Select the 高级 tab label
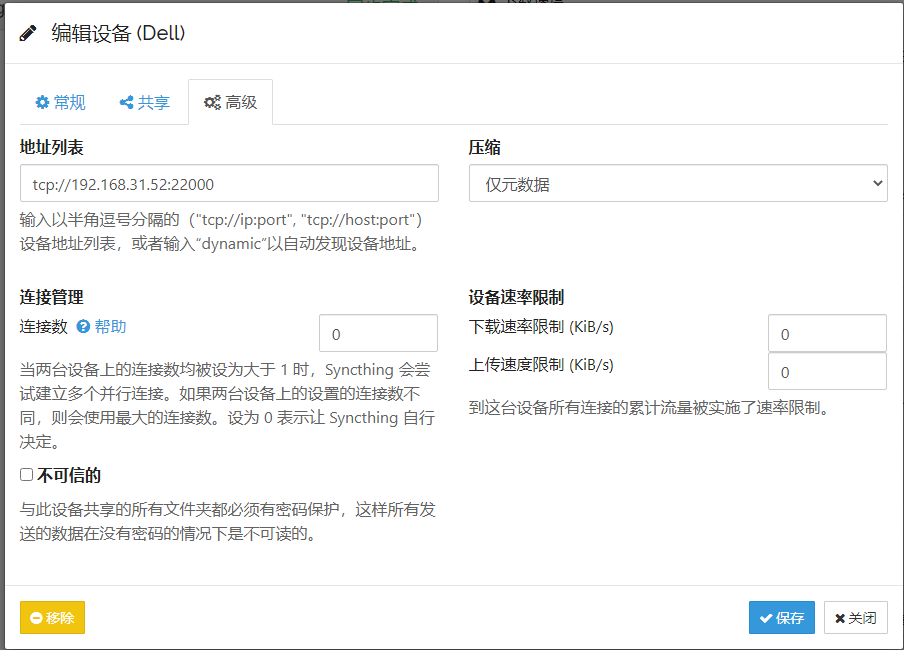904x650 pixels. click(x=241, y=103)
